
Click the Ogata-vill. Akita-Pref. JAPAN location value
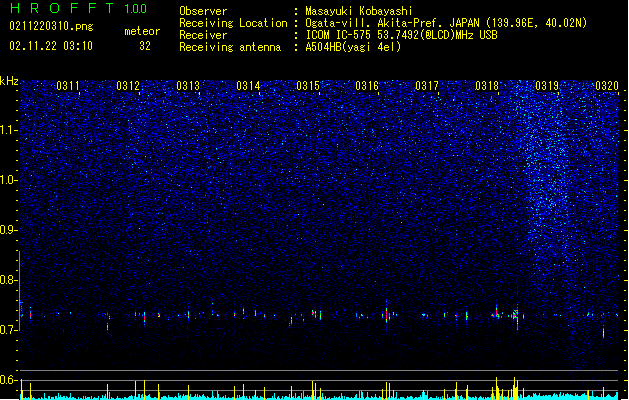point(446,23)
